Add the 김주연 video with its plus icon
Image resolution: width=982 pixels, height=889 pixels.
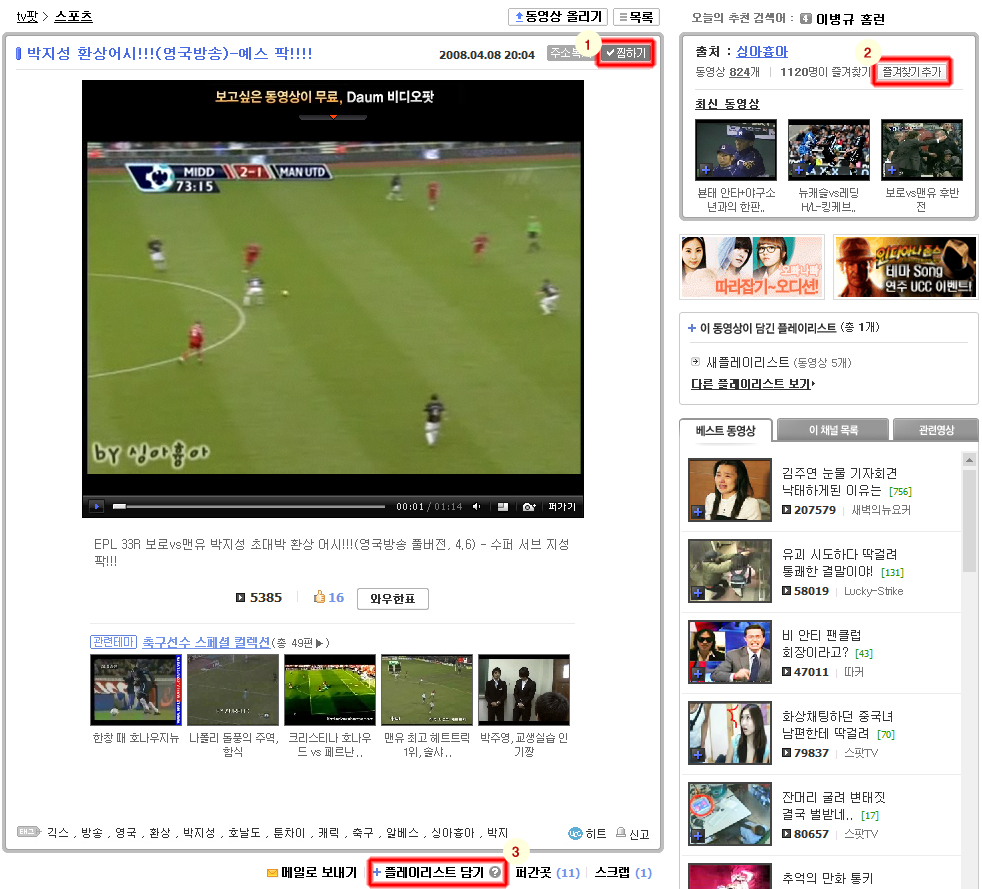tap(698, 512)
